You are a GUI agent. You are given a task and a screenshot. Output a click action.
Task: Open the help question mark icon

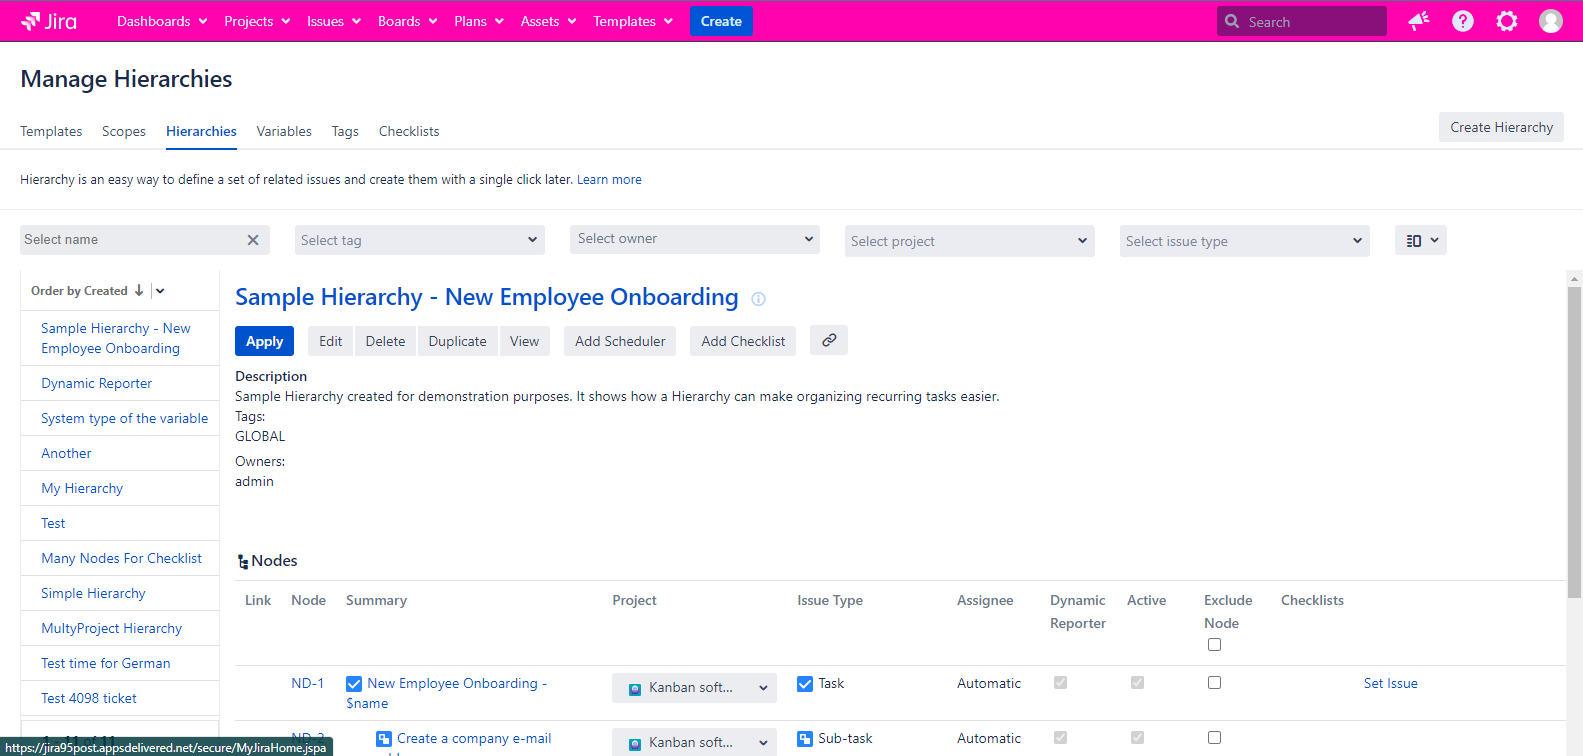[x=1462, y=21]
